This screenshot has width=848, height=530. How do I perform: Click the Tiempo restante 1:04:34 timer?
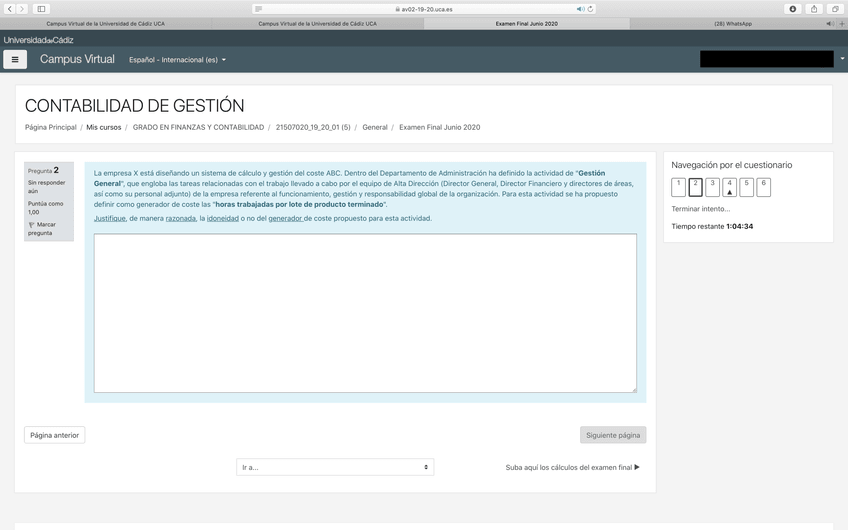tap(712, 227)
